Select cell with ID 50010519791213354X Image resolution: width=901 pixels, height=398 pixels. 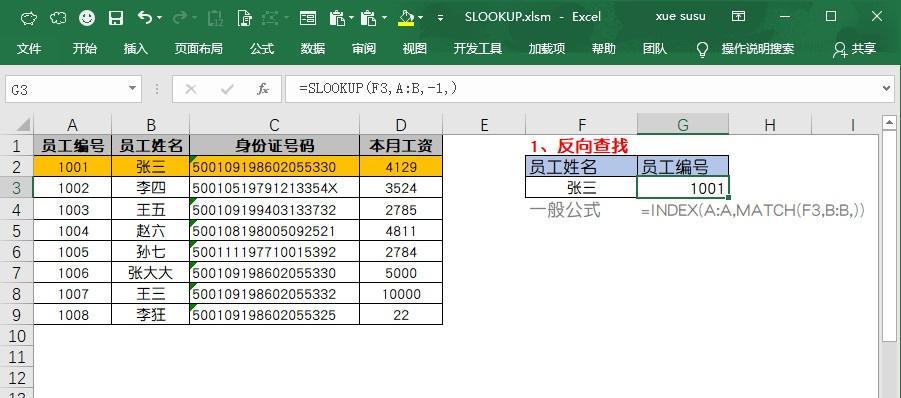275,188
